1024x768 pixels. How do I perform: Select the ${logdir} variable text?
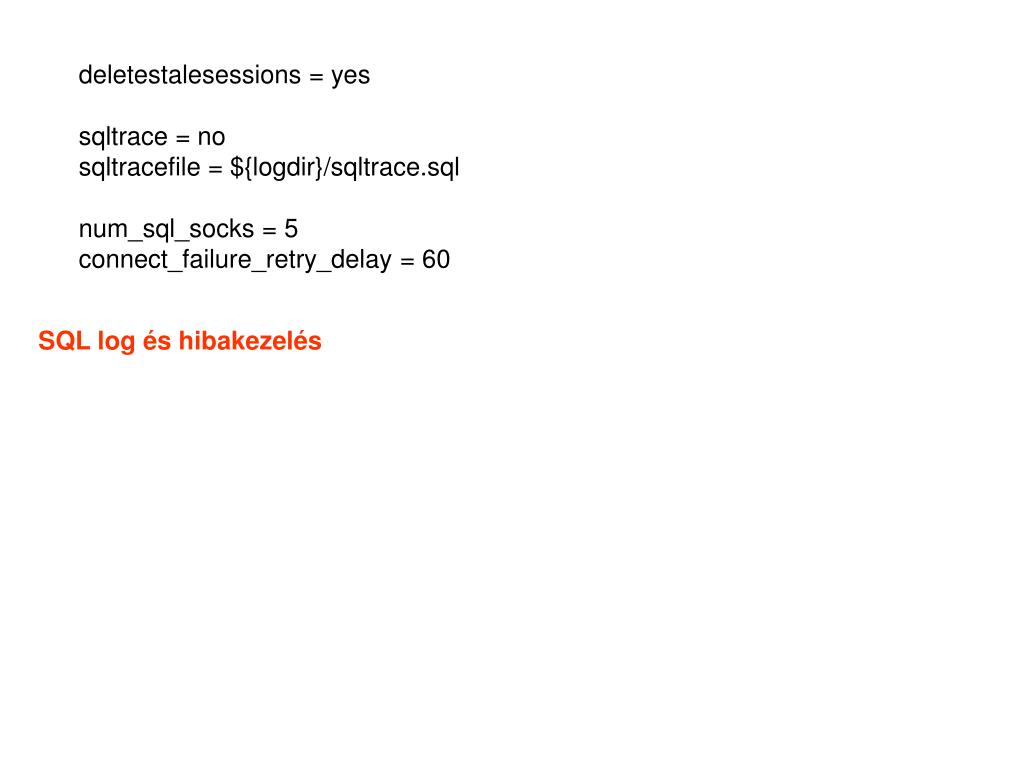tap(276, 168)
